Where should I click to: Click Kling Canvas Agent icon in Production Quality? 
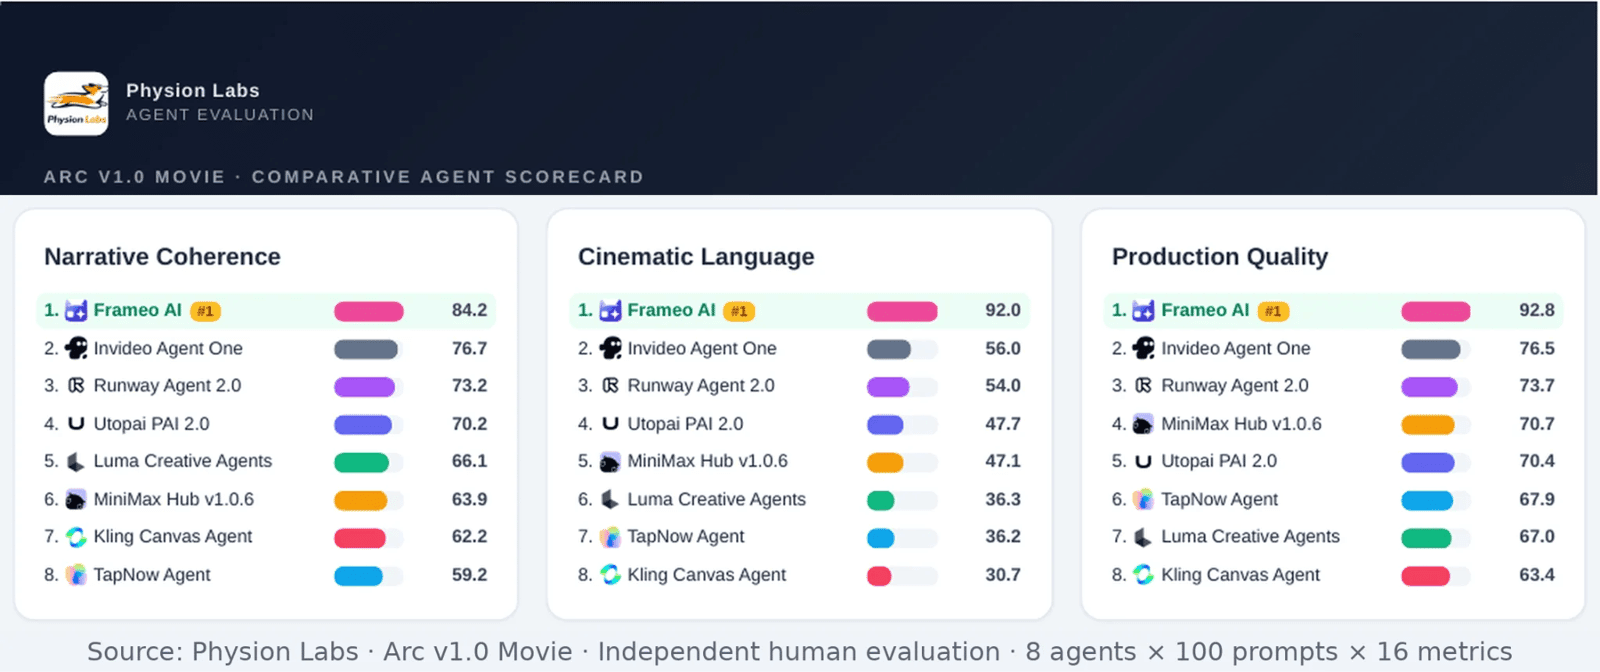(1143, 575)
